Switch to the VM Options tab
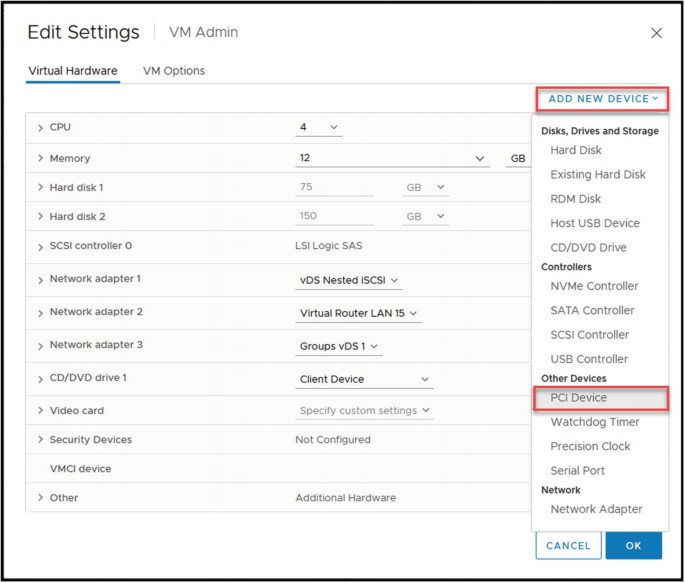This screenshot has width=685, height=583. coord(174,71)
